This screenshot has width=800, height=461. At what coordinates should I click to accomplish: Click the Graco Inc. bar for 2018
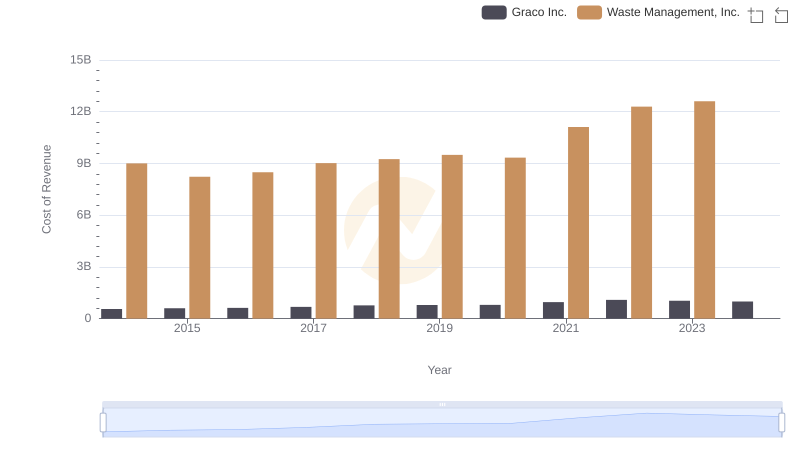(x=364, y=312)
